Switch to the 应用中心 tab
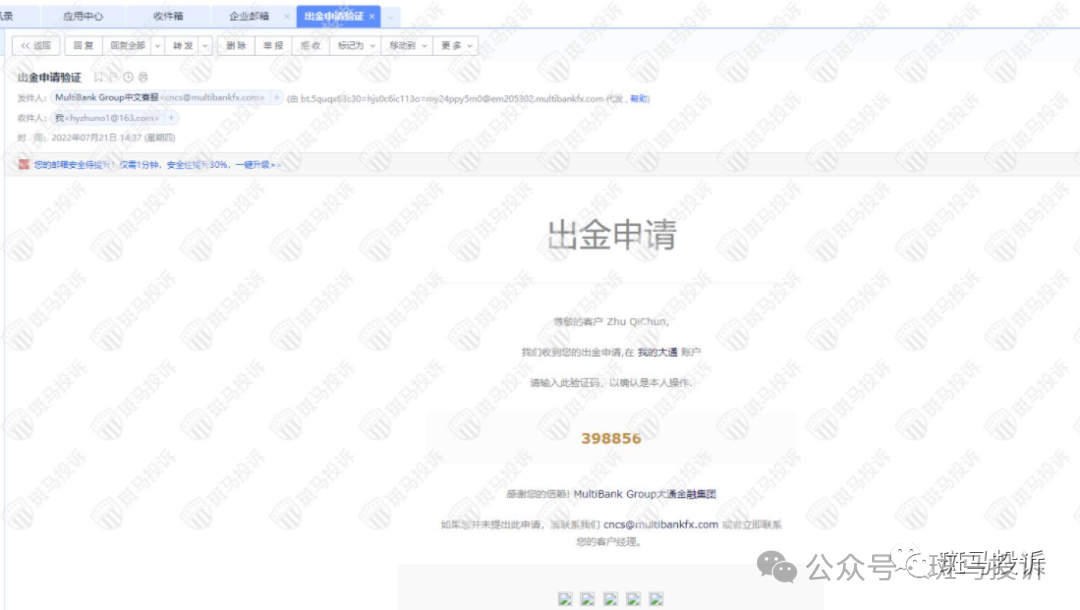The height and width of the screenshot is (610, 1080). coord(83,16)
